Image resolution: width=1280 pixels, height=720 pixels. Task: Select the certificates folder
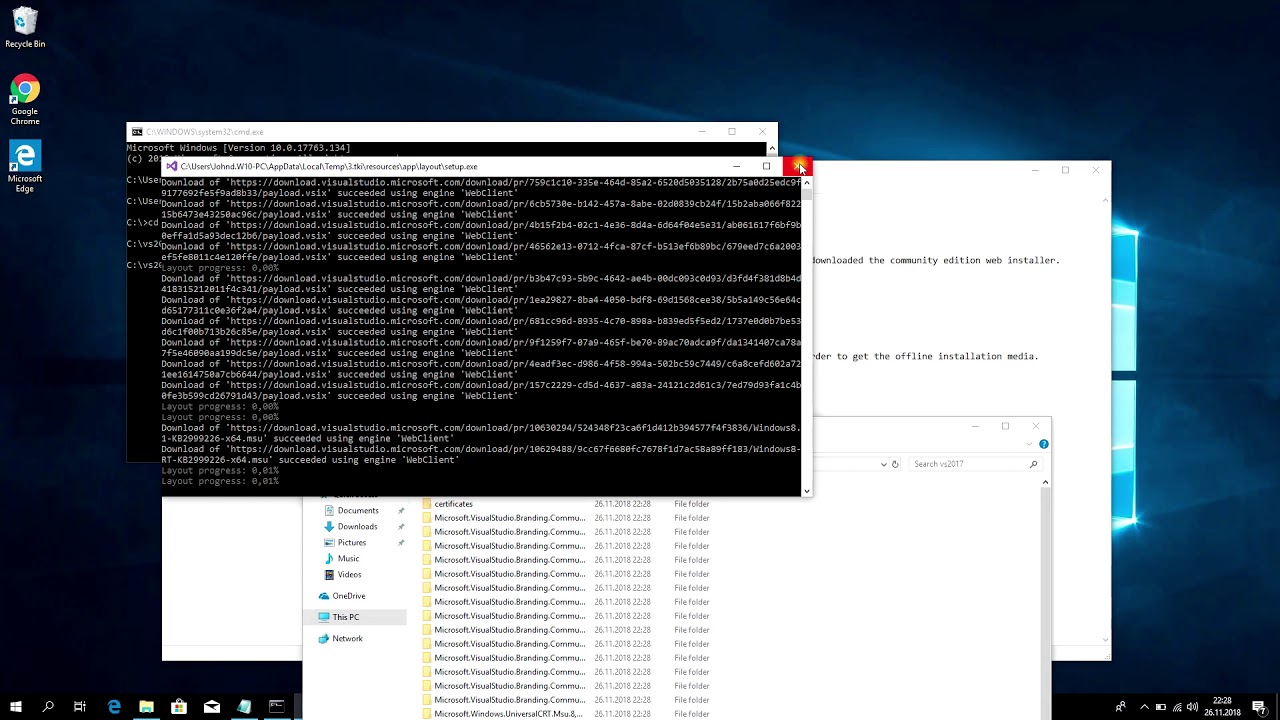453,504
